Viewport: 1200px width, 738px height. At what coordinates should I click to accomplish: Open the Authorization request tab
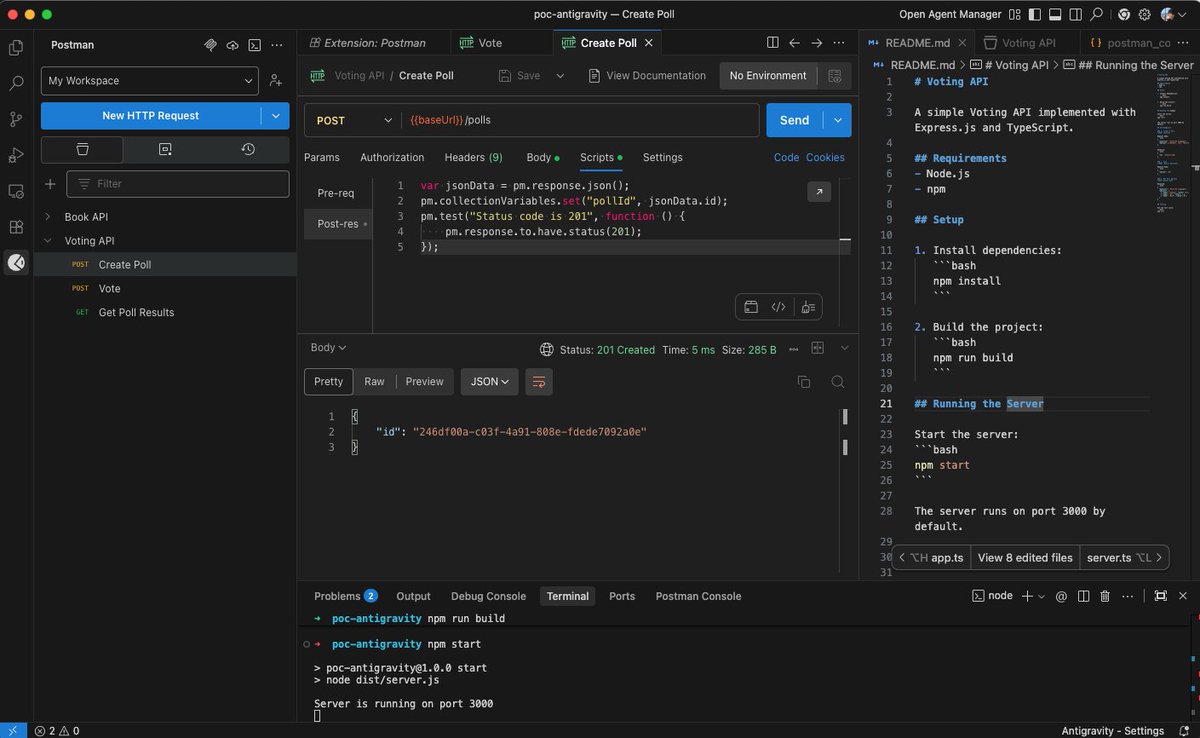tap(392, 158)
